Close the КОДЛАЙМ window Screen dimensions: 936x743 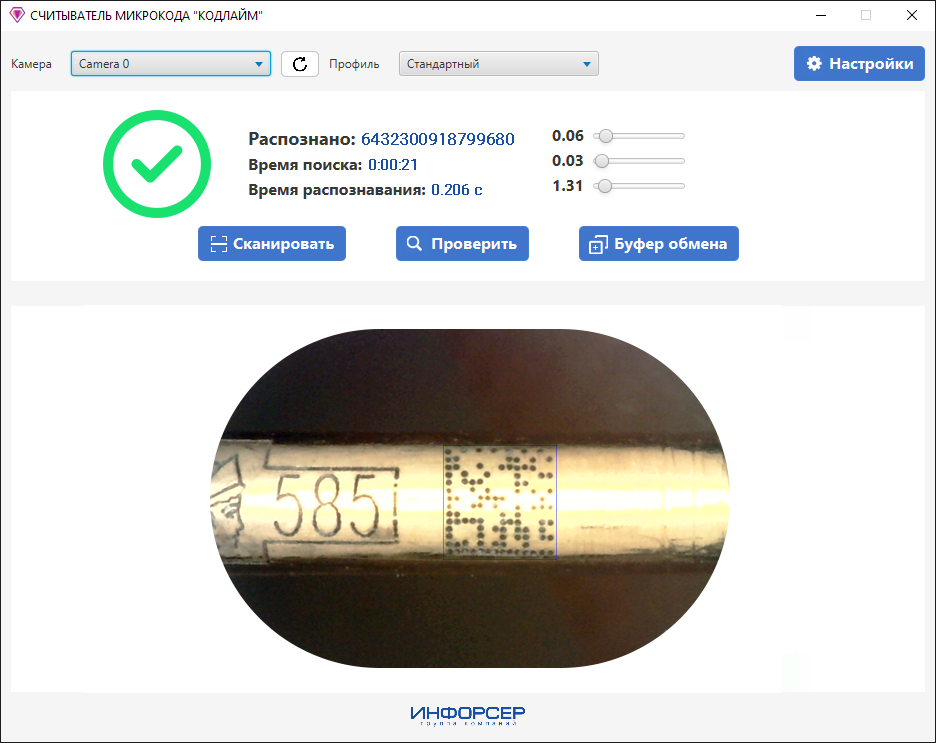click(x=912, y=16)
